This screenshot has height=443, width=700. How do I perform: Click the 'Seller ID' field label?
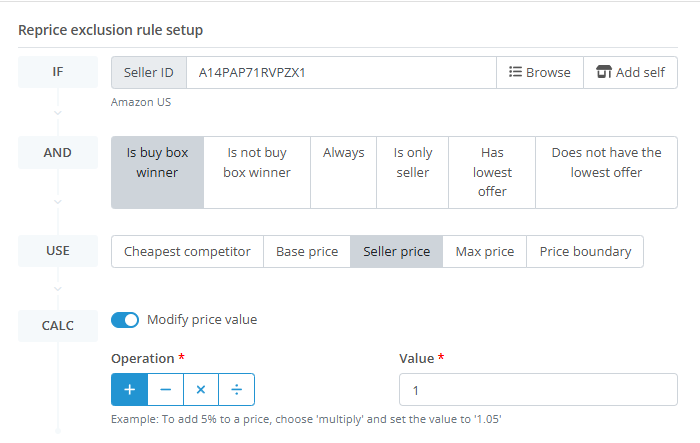point(149,72)
